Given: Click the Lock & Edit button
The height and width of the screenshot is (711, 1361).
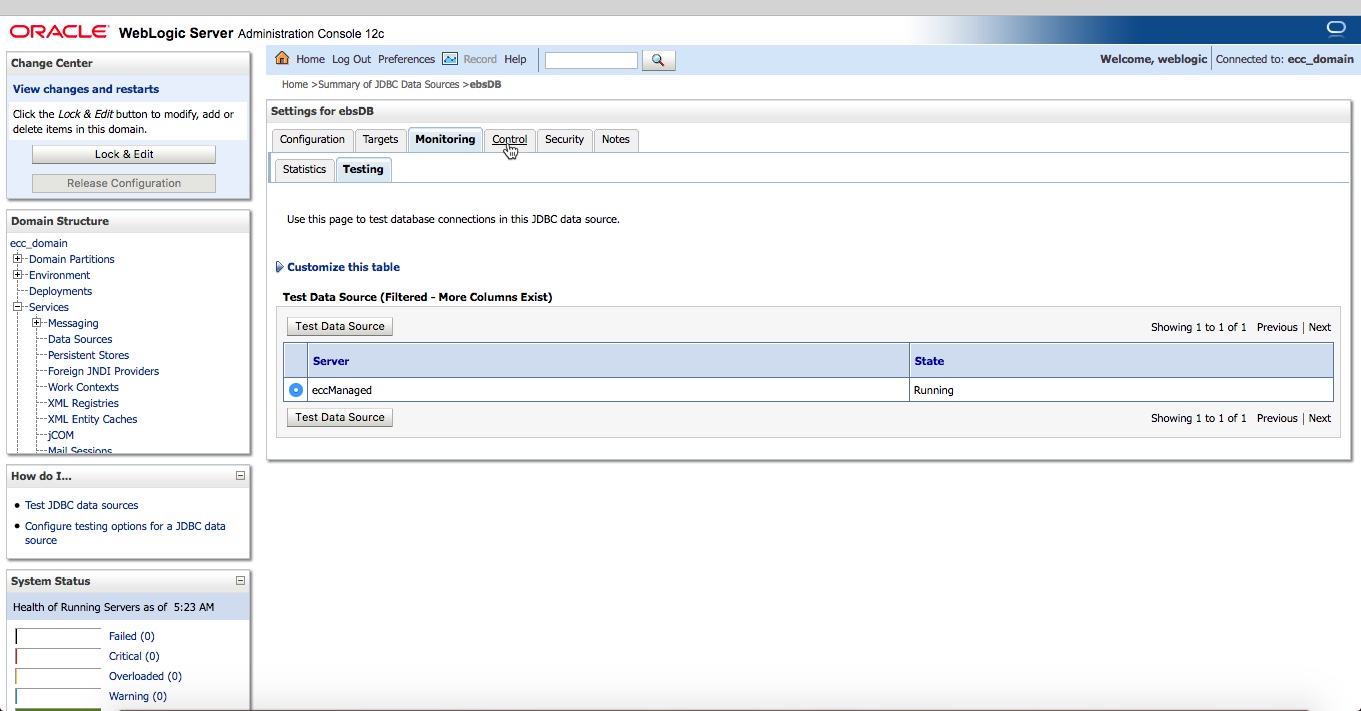Looking at the screenshot, I should [x=124, y=154].
